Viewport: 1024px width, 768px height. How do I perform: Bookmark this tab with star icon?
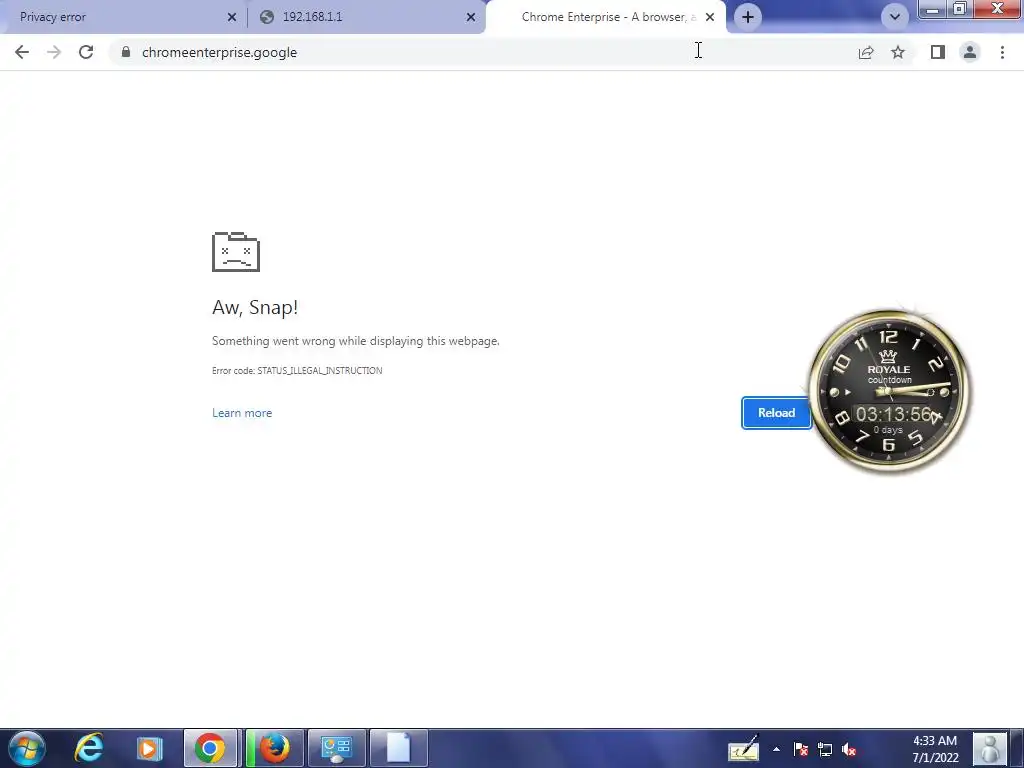(x=898, y=52)
